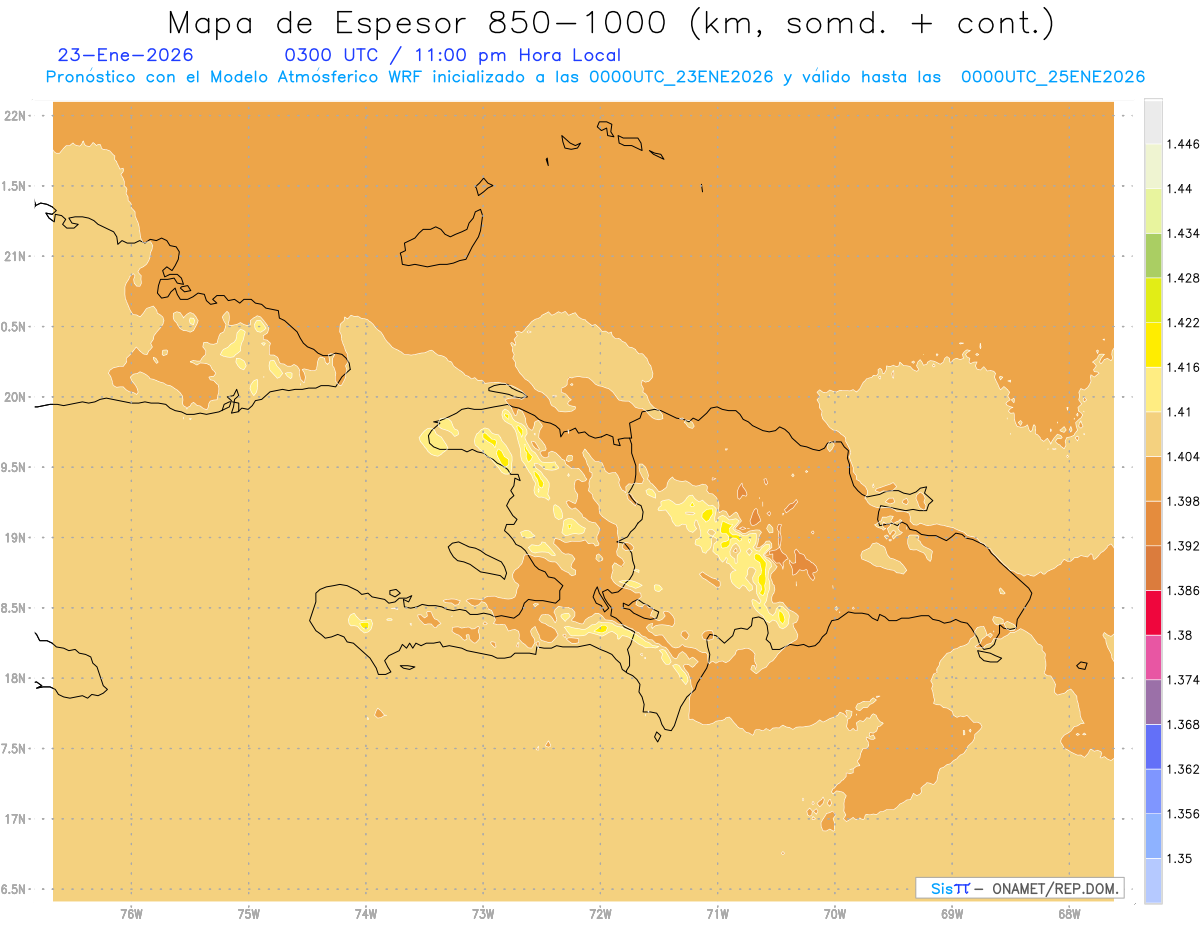The width and height of the screenshot is (1200, 927).
Task: Pick the pink legend swatch between 1.374 and 1.38
Action: [x=1153, y=657]
